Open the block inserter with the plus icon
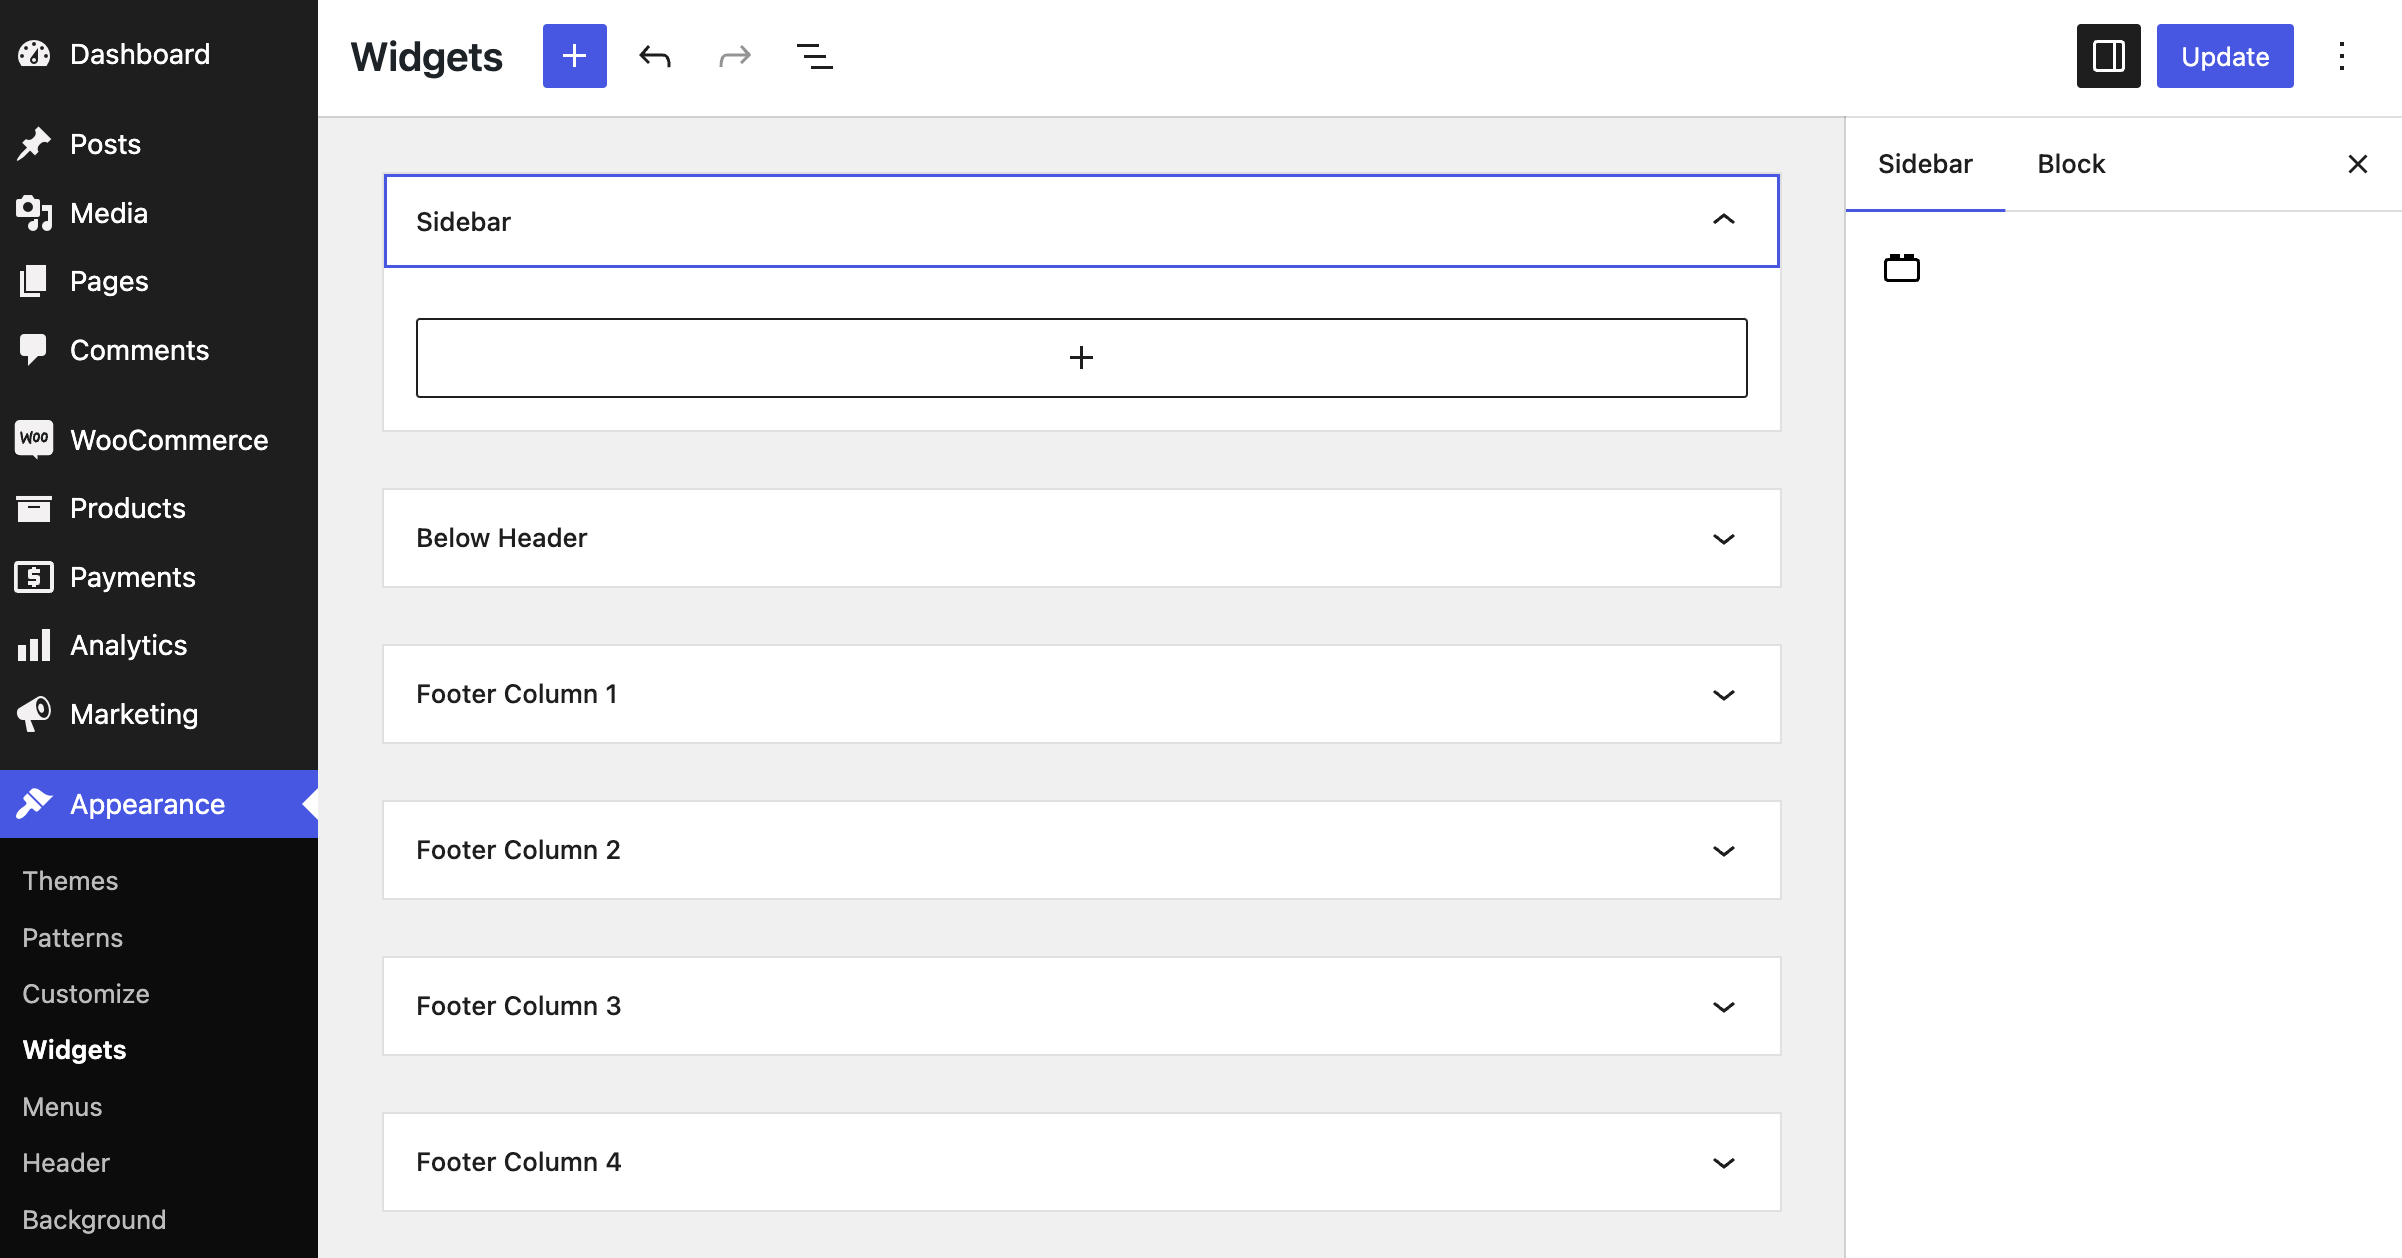This screenshot has height=1258, width=2402. (574, 55)
